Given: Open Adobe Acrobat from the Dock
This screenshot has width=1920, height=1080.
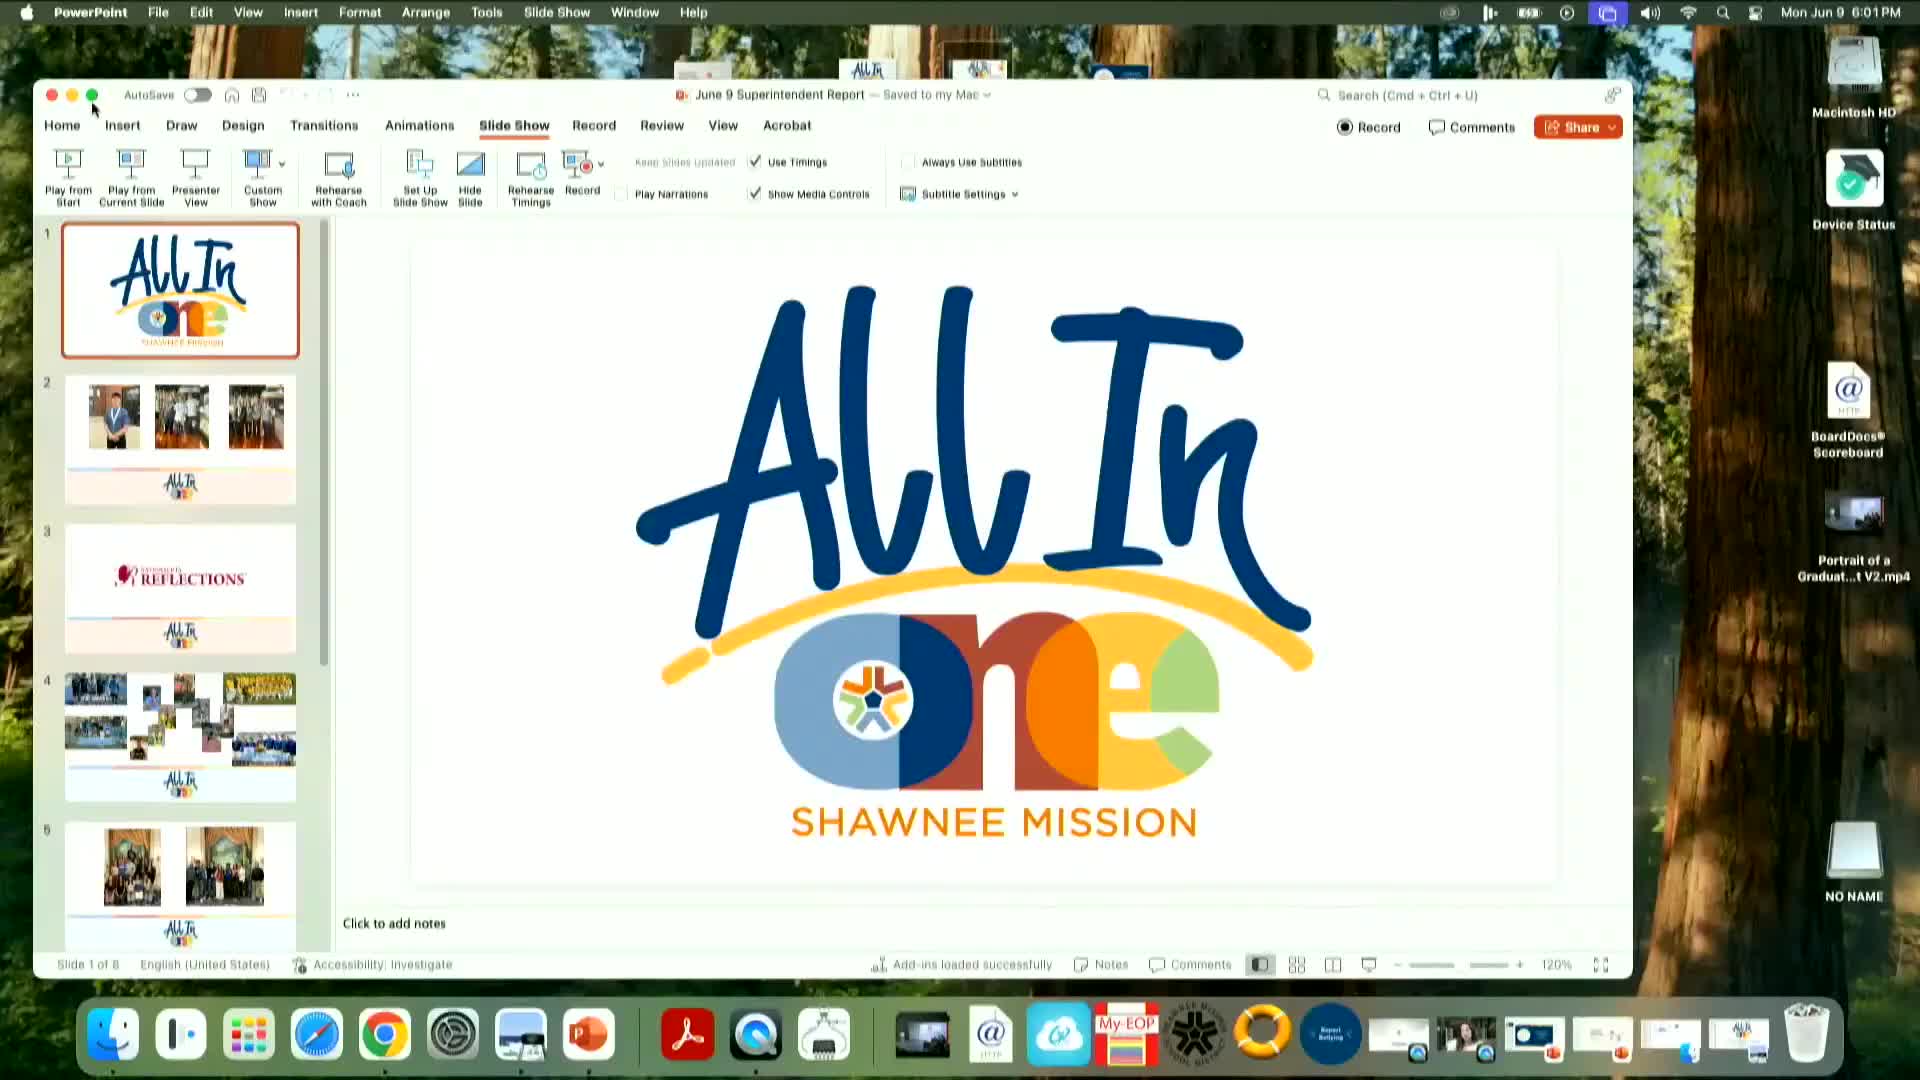Looking at the screenshot, I should pos(688,1034).
